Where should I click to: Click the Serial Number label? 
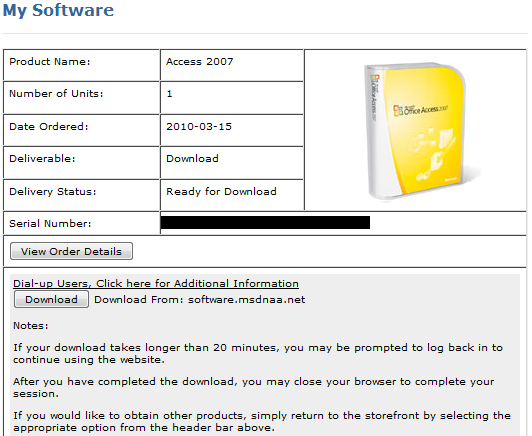point(50,224)
